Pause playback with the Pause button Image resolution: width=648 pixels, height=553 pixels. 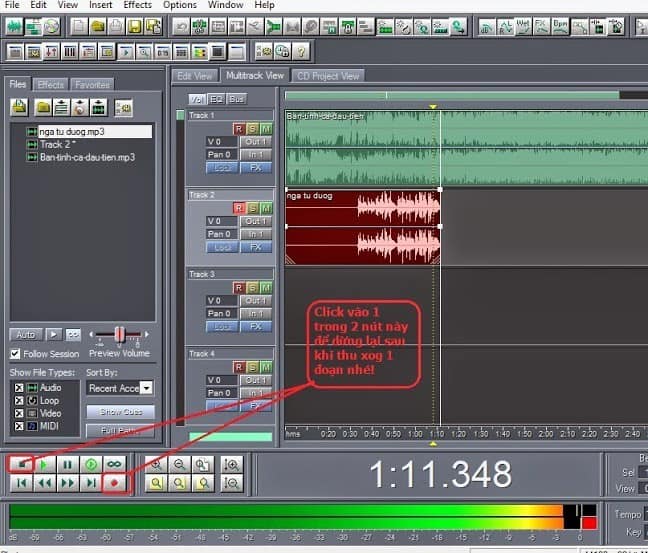67,464
